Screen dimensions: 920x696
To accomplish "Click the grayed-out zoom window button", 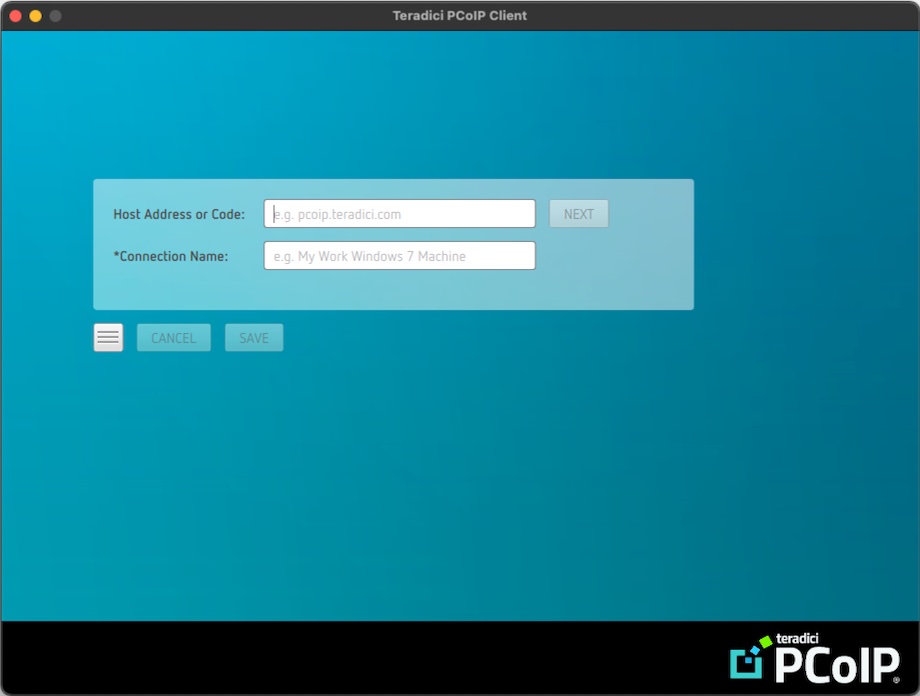I will 55,16.
